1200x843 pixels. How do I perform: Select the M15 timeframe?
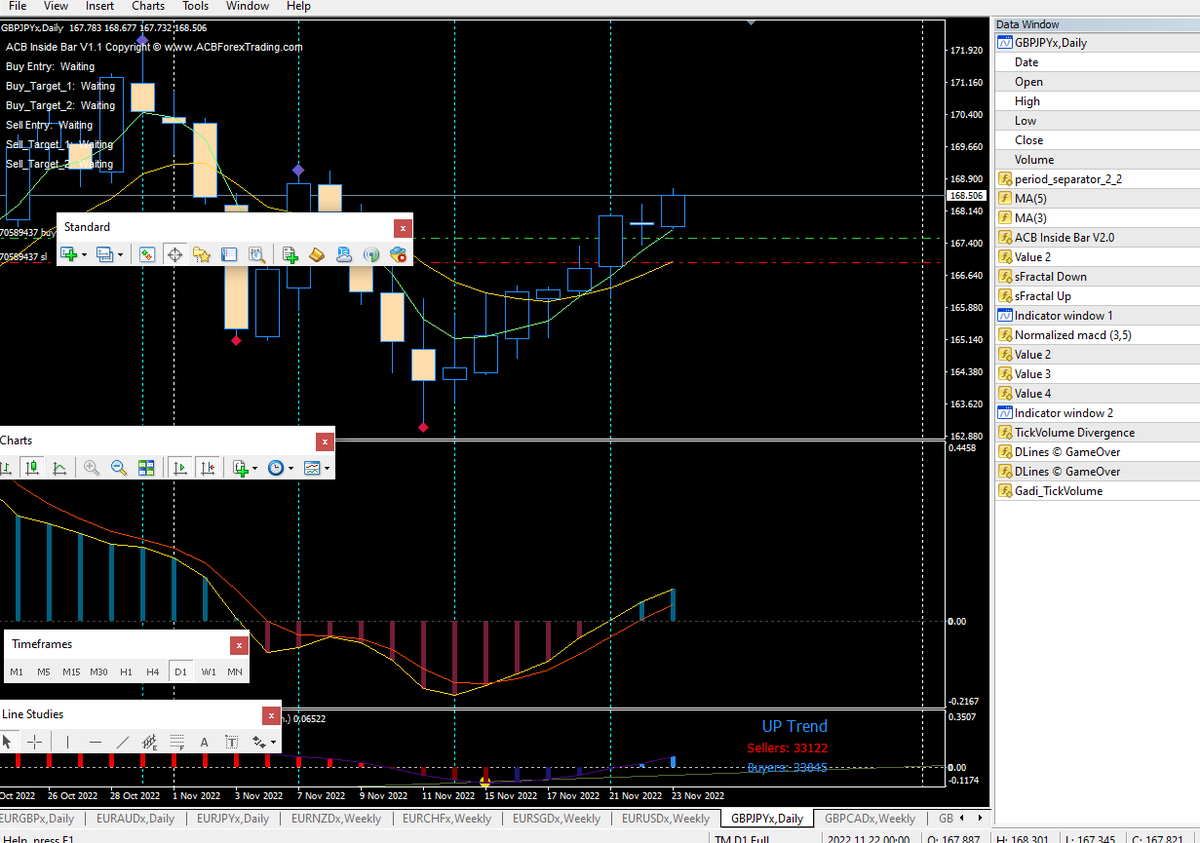[70, 672]
